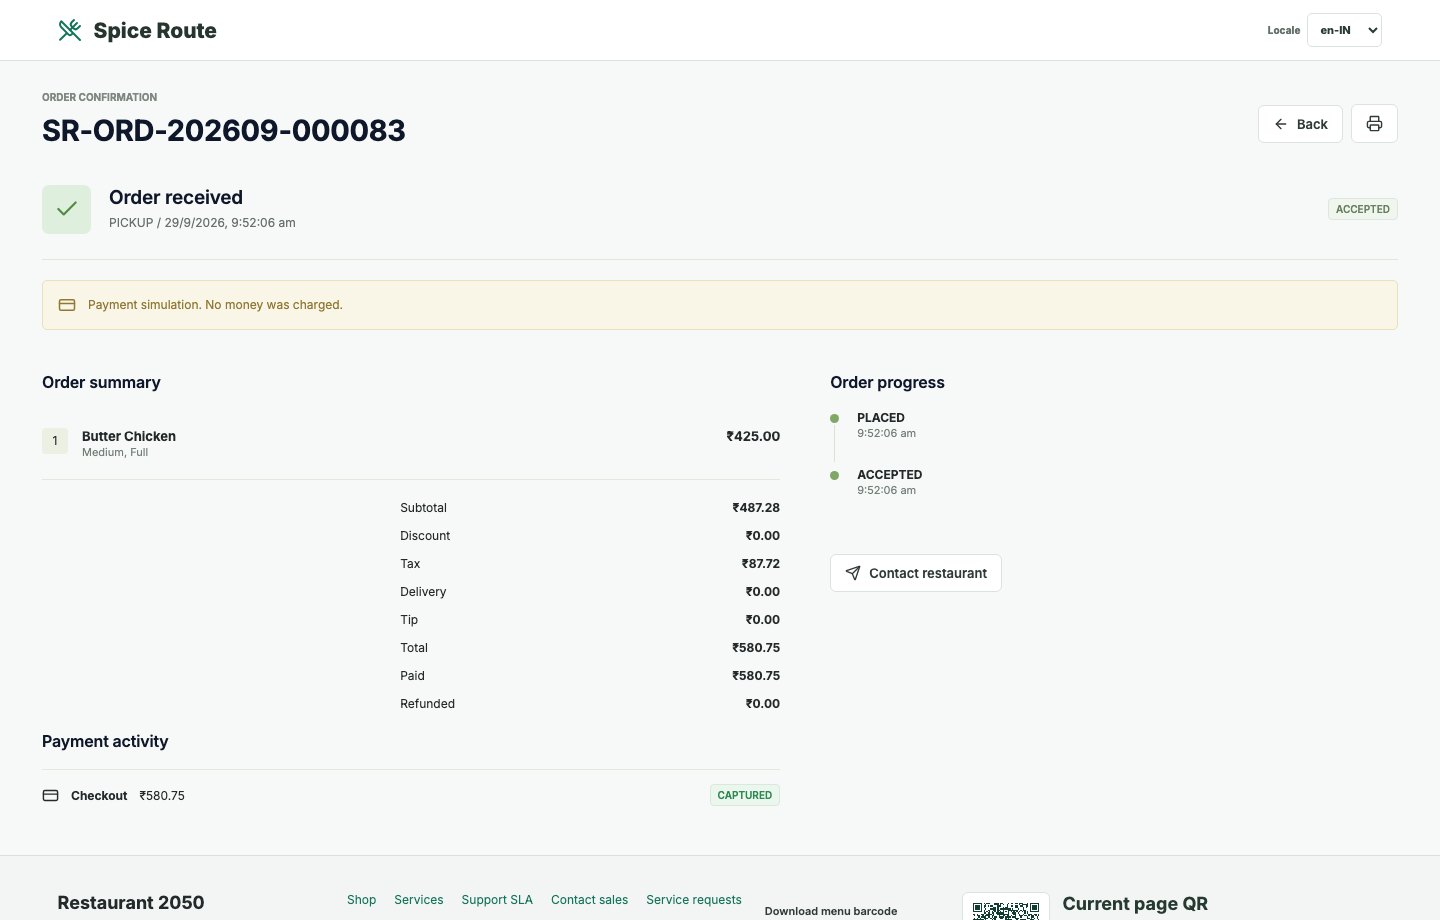This screenshot has height=920, width=1440.
Task: Click the PLACED progress step
Action: click(881, 418)
